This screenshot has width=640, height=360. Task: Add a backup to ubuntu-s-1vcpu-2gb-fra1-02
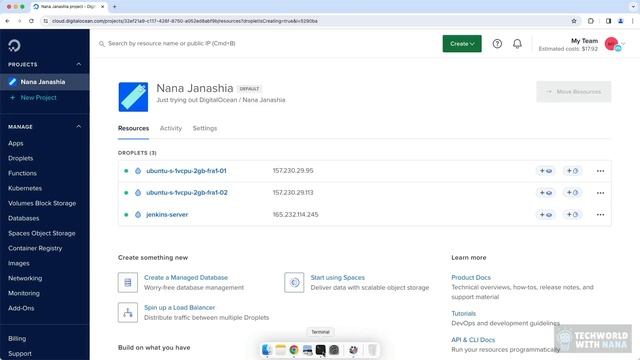click(x=572, y=193)
